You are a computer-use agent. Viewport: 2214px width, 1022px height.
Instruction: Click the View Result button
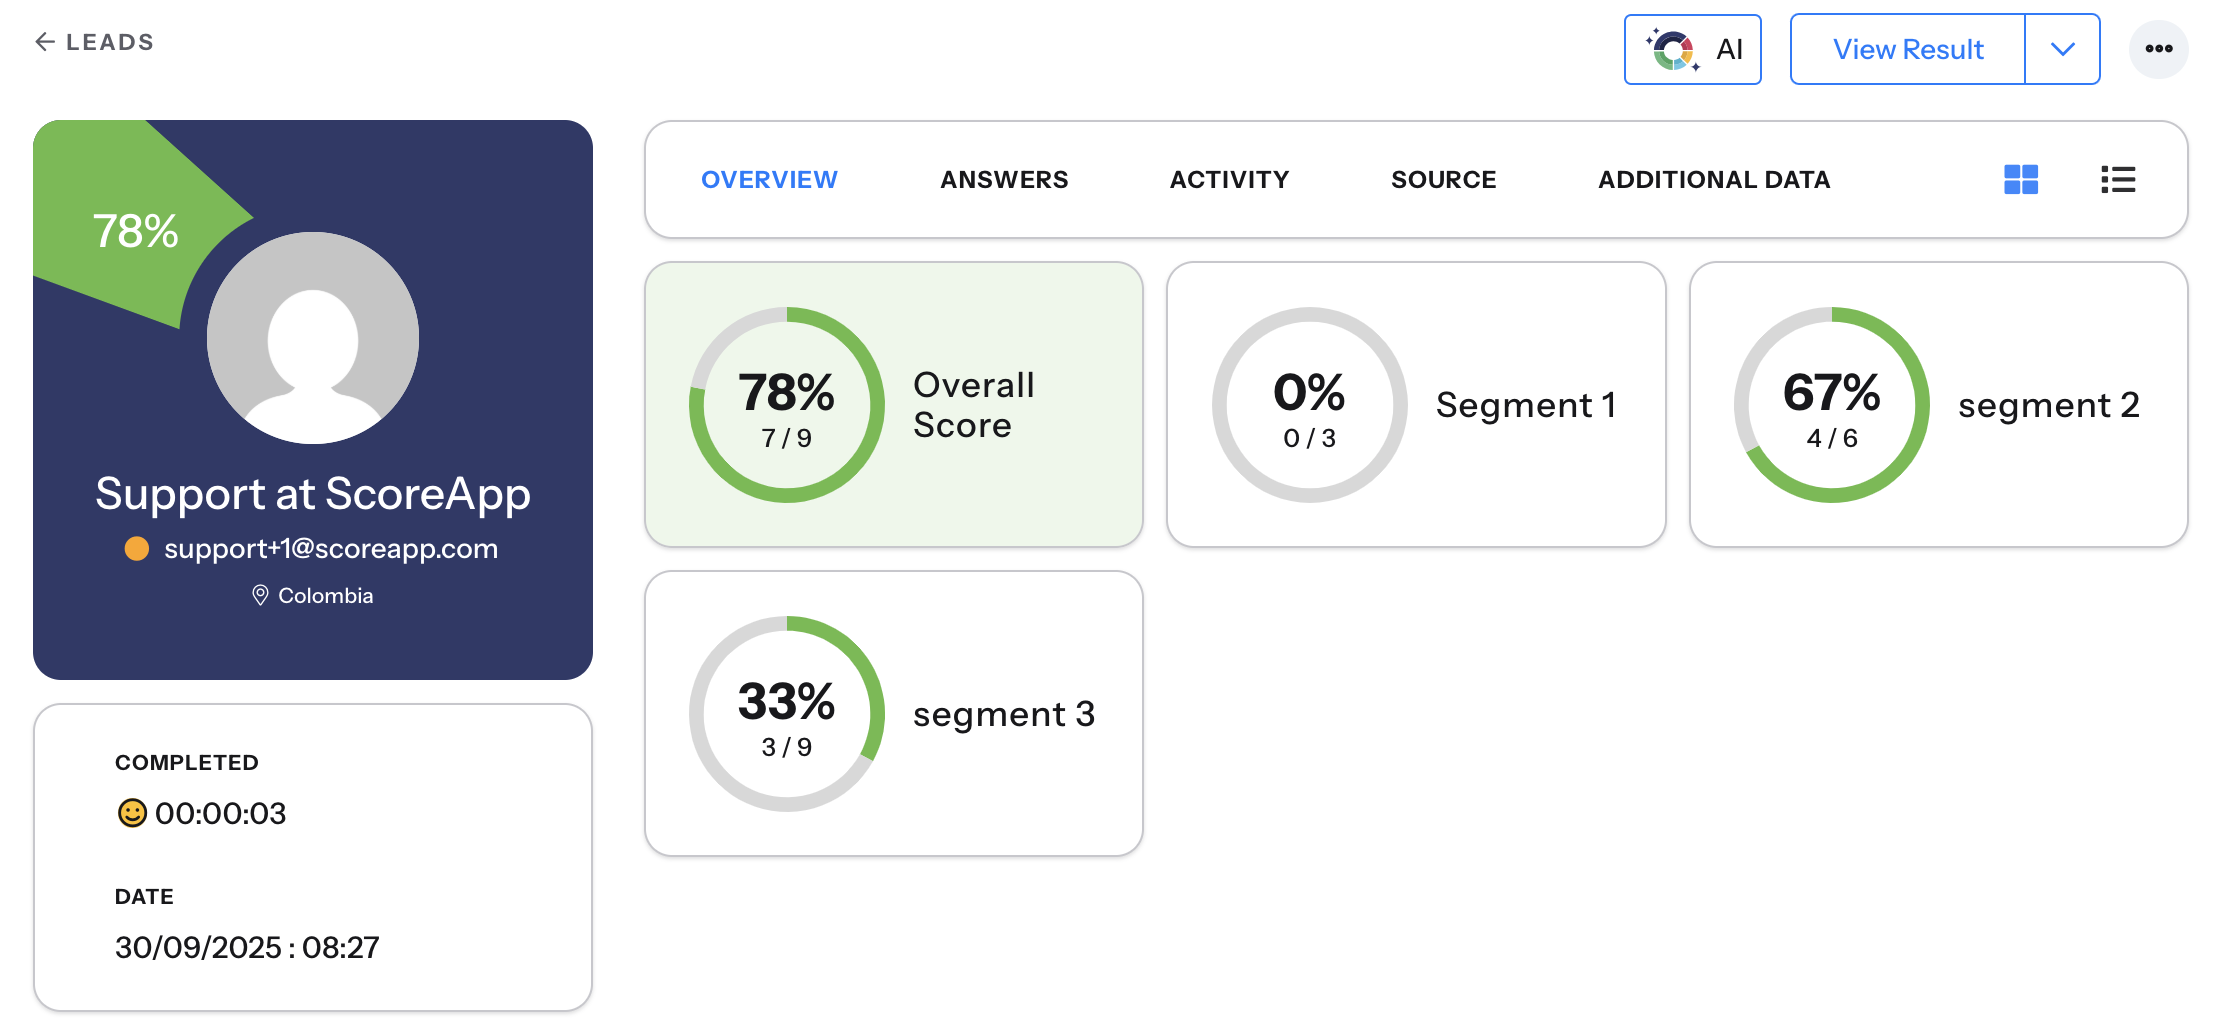pyautogui.click(x=1907, y=49)
